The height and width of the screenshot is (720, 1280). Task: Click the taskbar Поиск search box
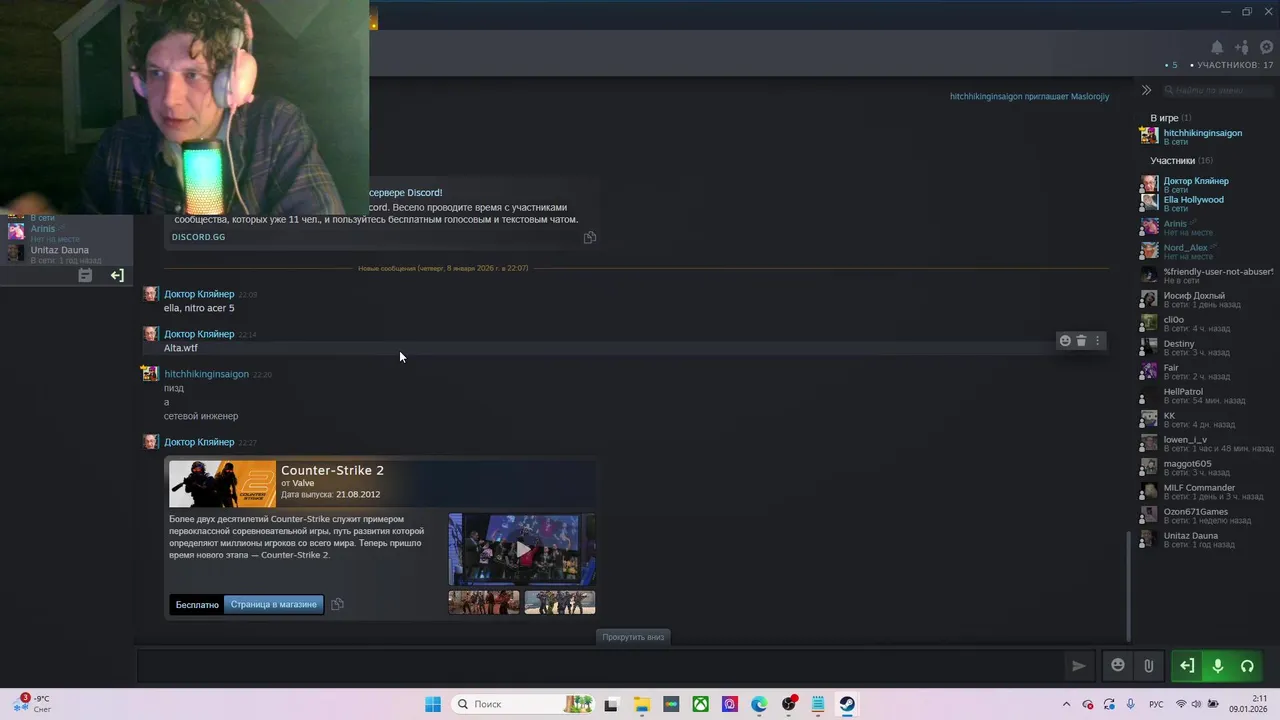pyautogui.click(x=524, y=704)
